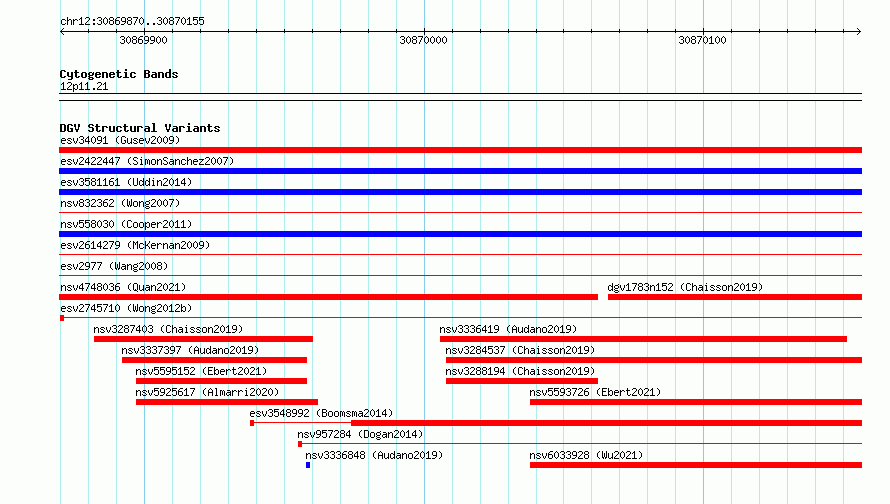The width and height of the screenshot is (890, 504).
Task: Open nsv3336848 (Audano2019) label
Action: coord(374,455)
